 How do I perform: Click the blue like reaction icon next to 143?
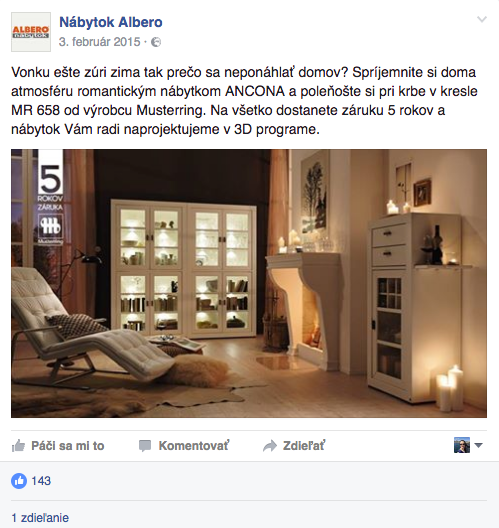tap(19, 481)
